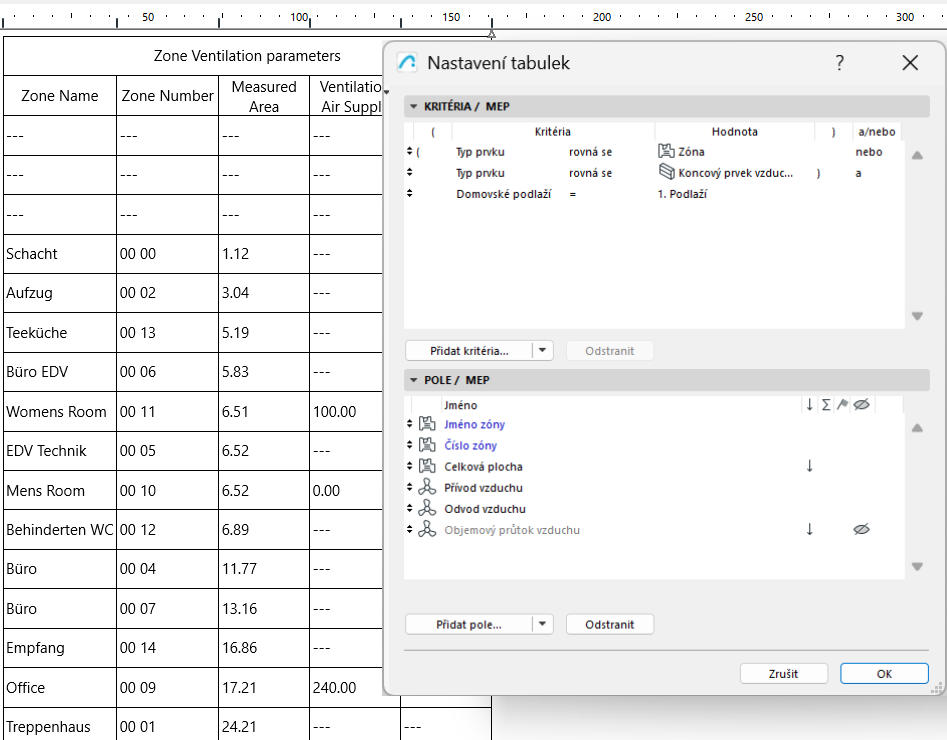Toggle visibility of Objemový průtok vzduchu field
Screen dimensions: 947x740
tap(862, 529)
